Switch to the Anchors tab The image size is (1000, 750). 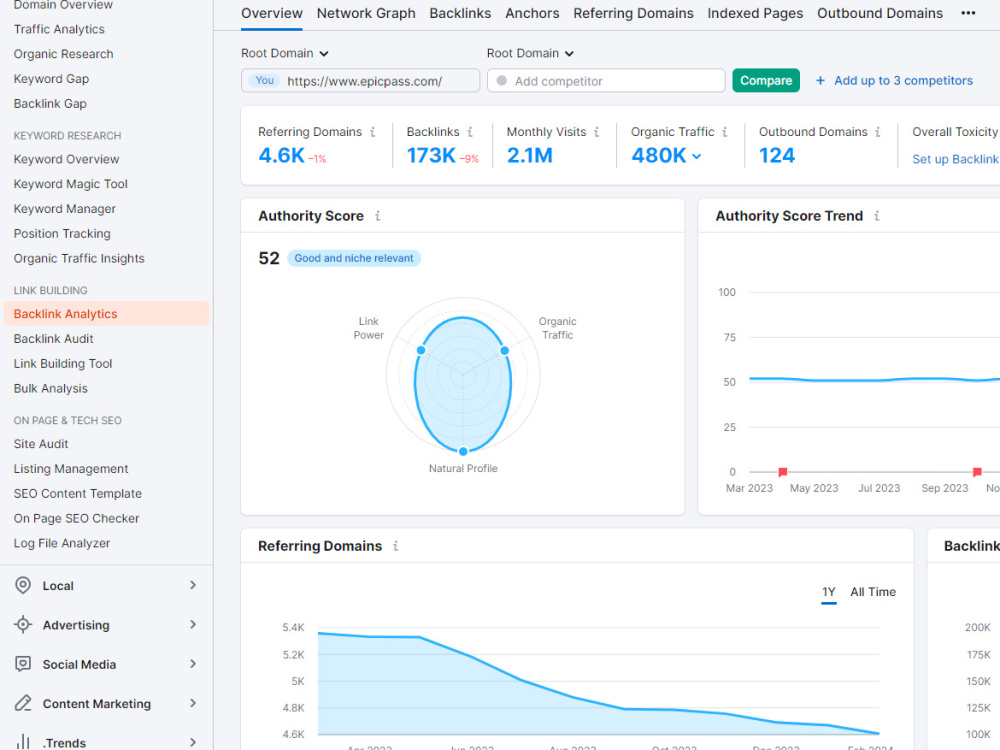tap(533, 13)
